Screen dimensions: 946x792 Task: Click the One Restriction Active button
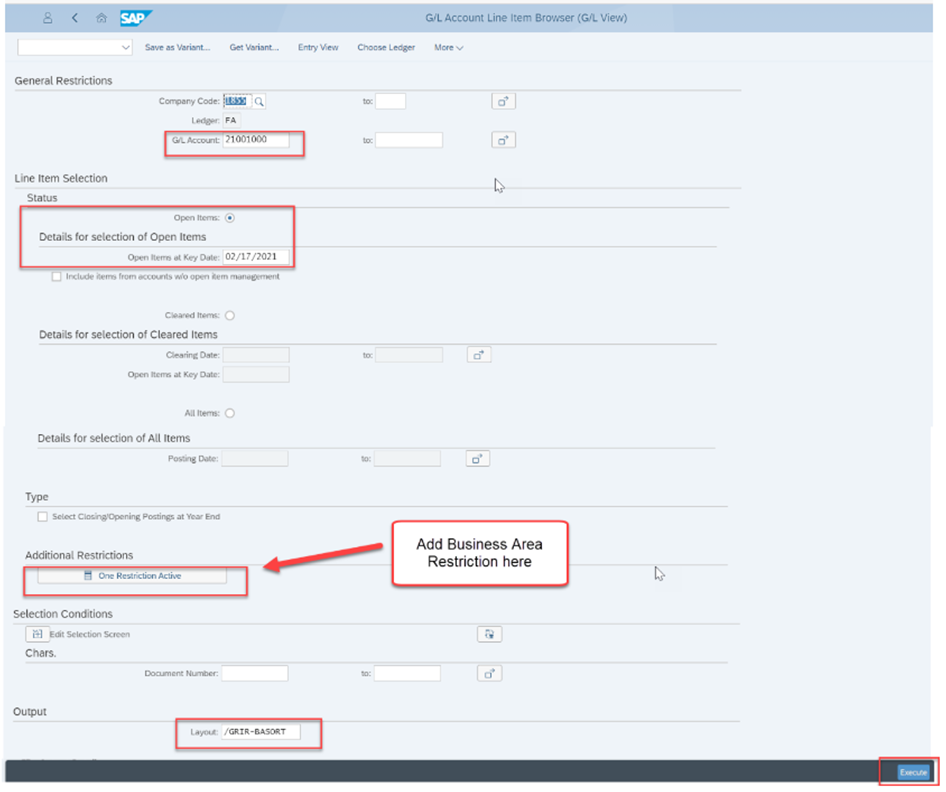pyautogui.click(x=132, y=576)
